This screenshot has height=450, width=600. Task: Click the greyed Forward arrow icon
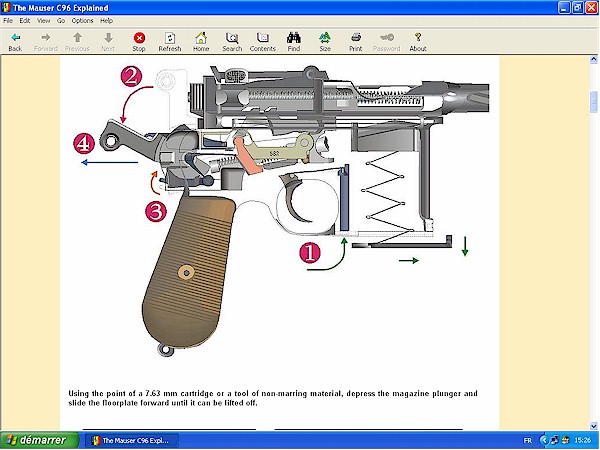click(46, 38)
